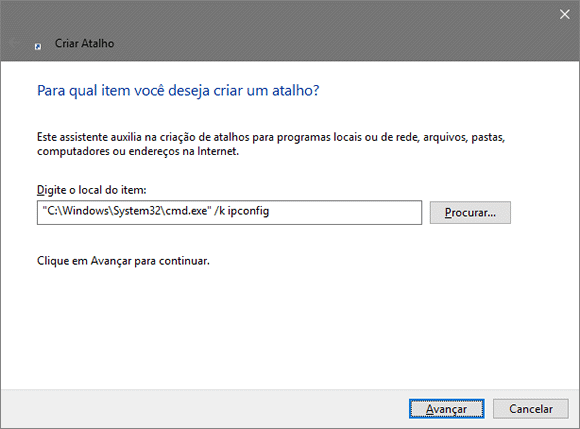This screenshot has height=429, width=580.
Task: Click the blue heading about creating a shortcut
Action: 178,91
